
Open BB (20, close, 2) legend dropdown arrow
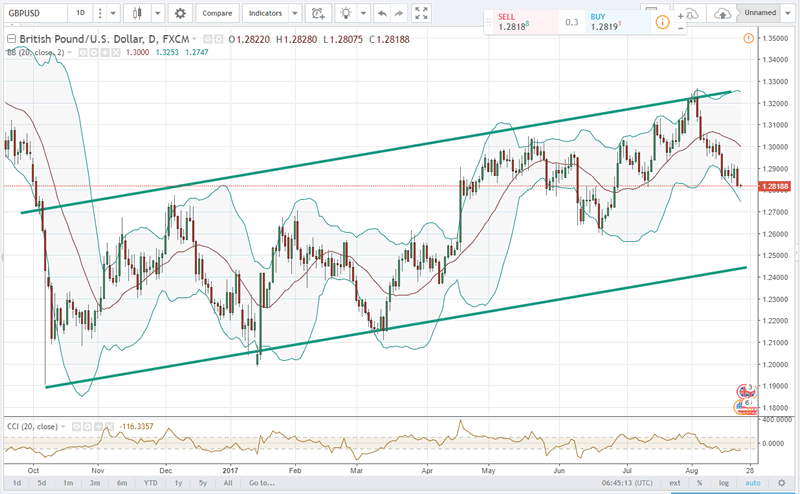tap(70, 53)
